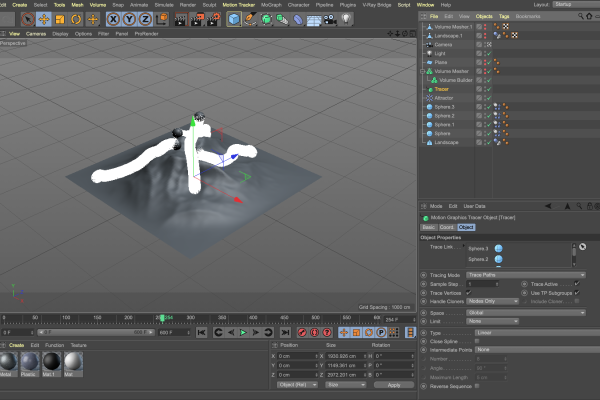Toggle the Y axis lock

click(x=129, y=19)
